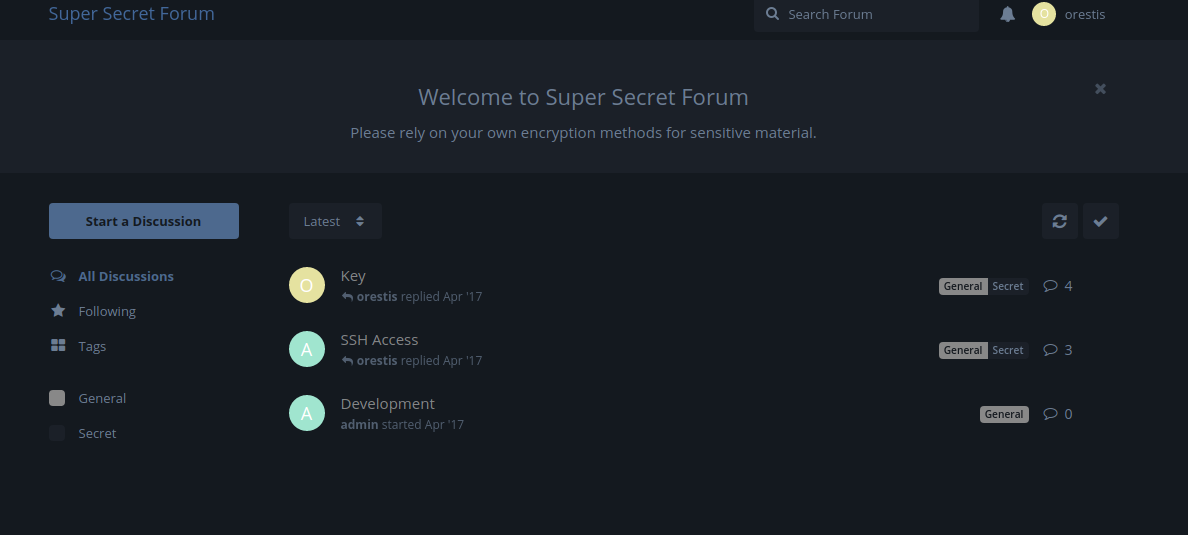1188x535 pixels.
Task: Mark all discussions as read
Action: click(x=1100, y=221)
